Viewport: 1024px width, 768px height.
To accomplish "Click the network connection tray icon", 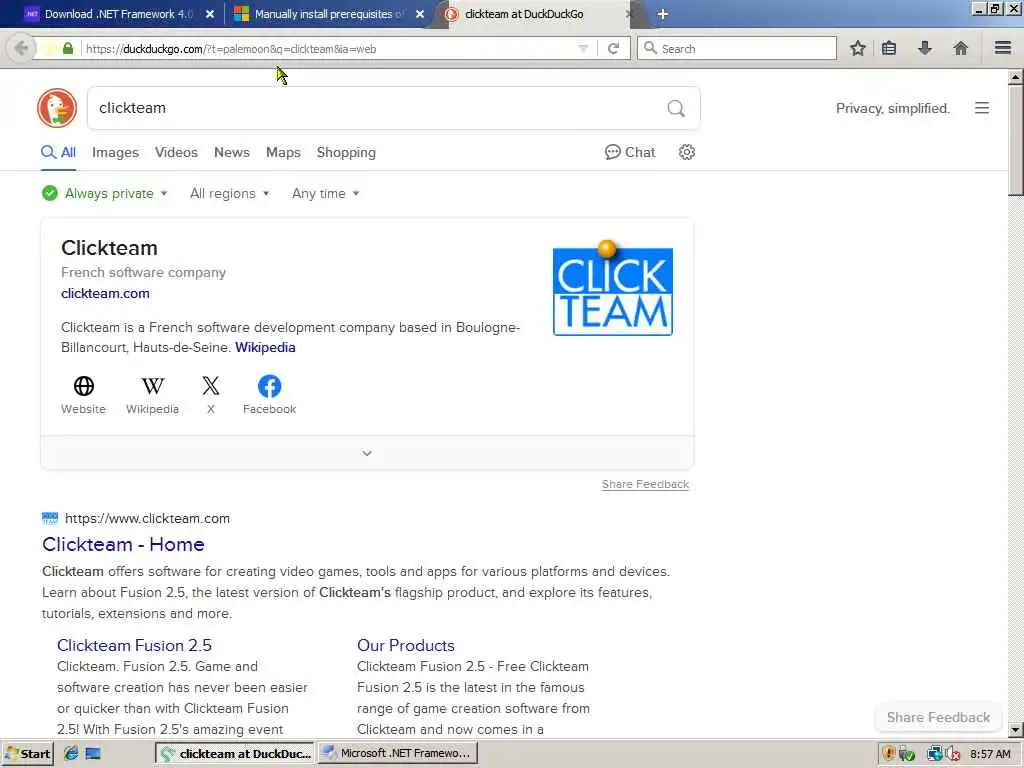I will click(x=935, y=754).
